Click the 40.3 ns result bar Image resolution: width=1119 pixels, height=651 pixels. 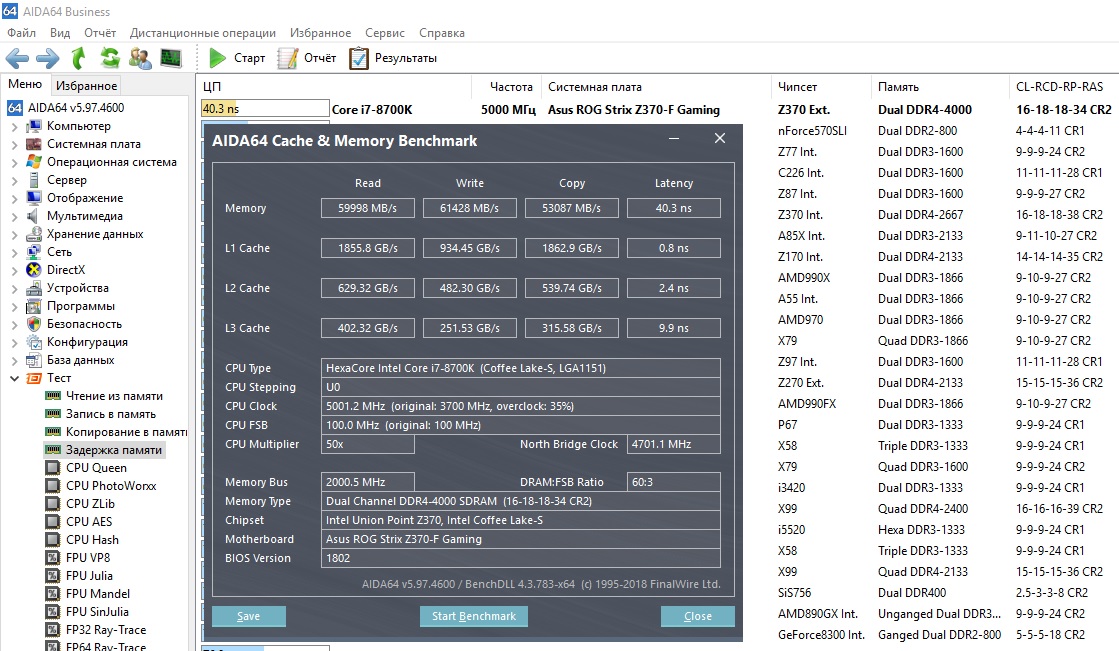tap(265, 108)
